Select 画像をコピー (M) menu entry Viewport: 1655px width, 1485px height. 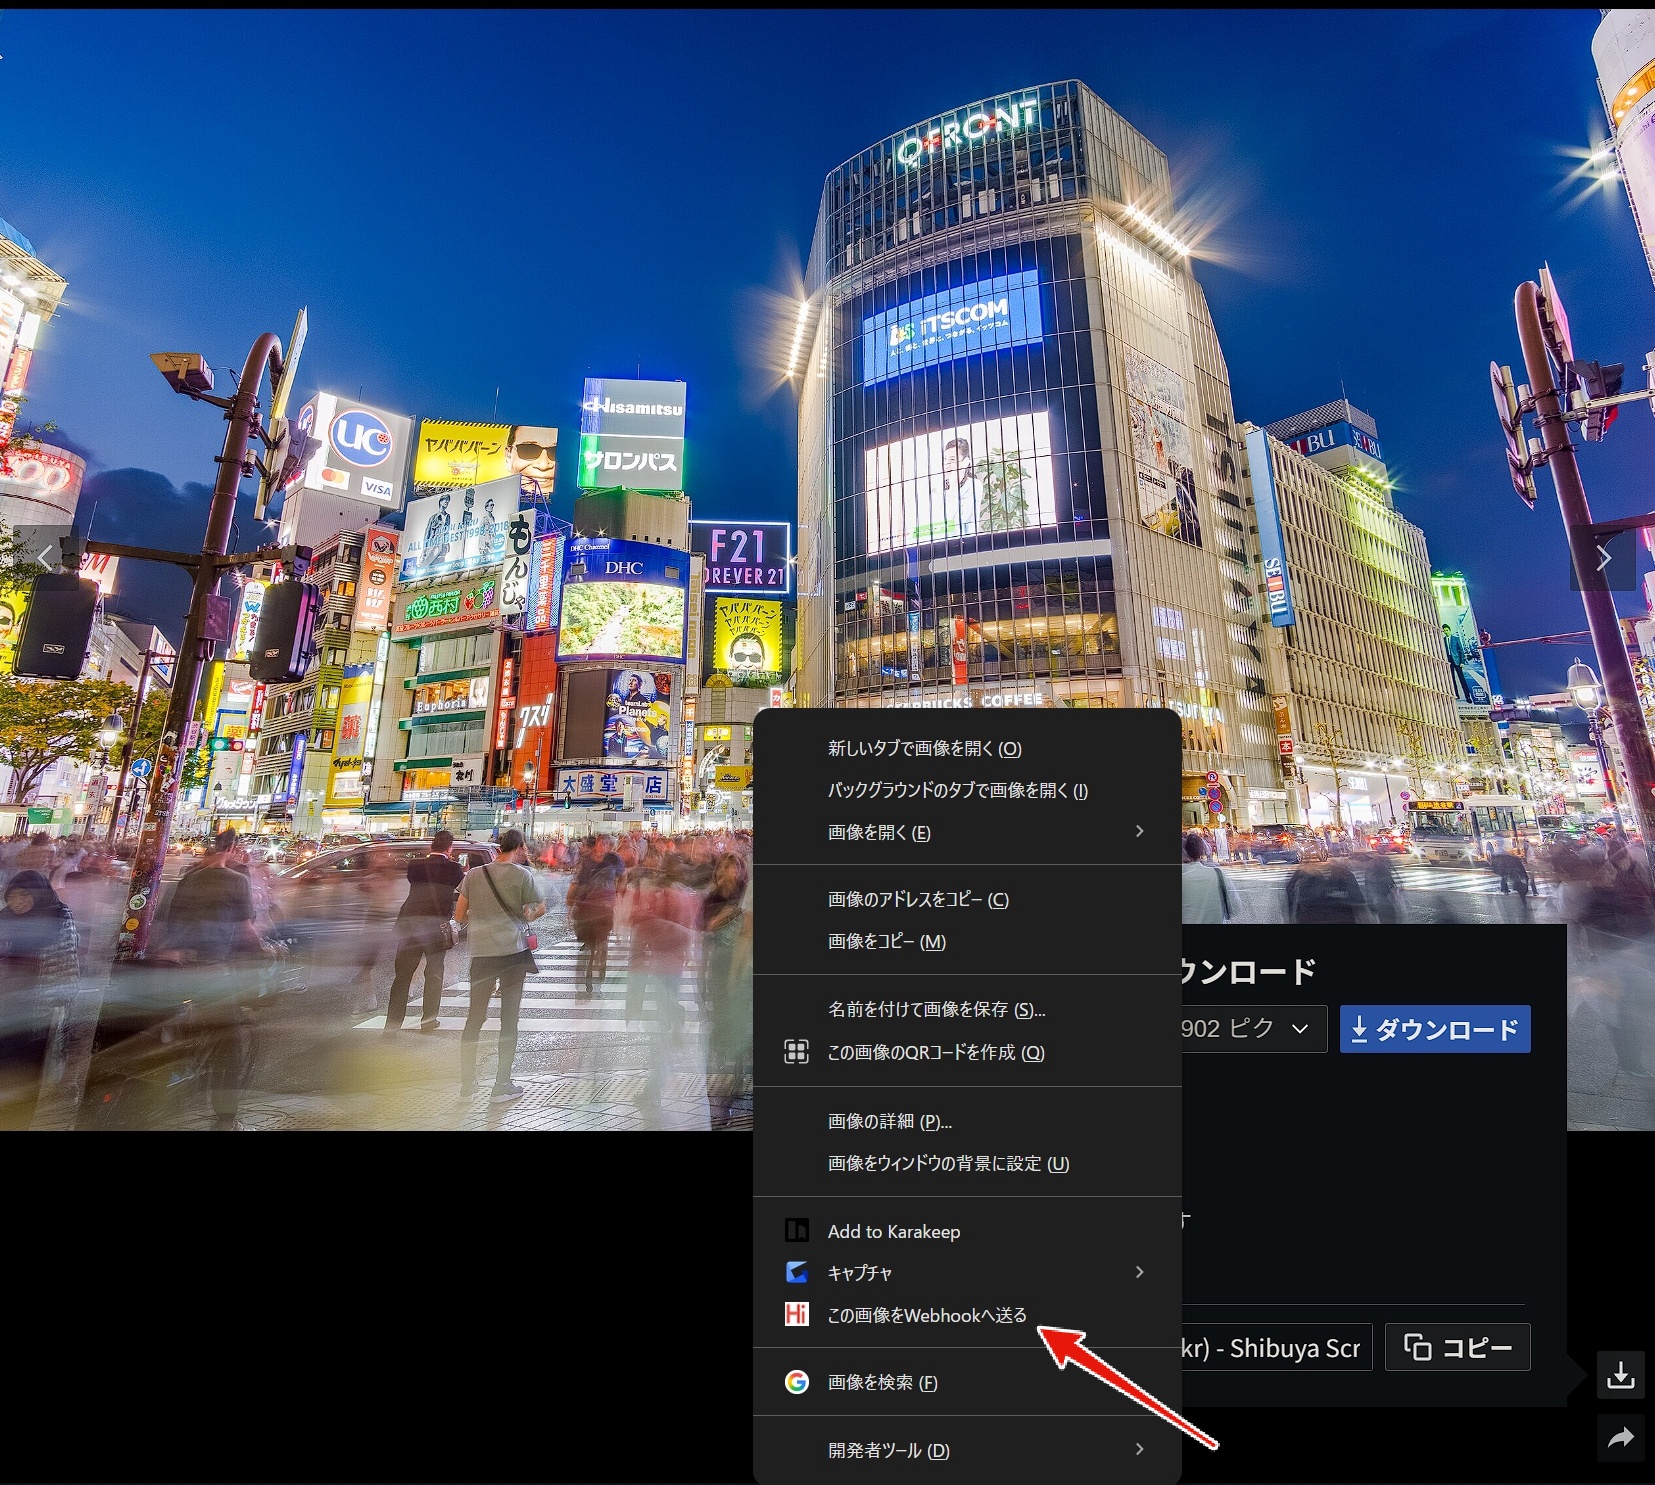click(967, 941)
